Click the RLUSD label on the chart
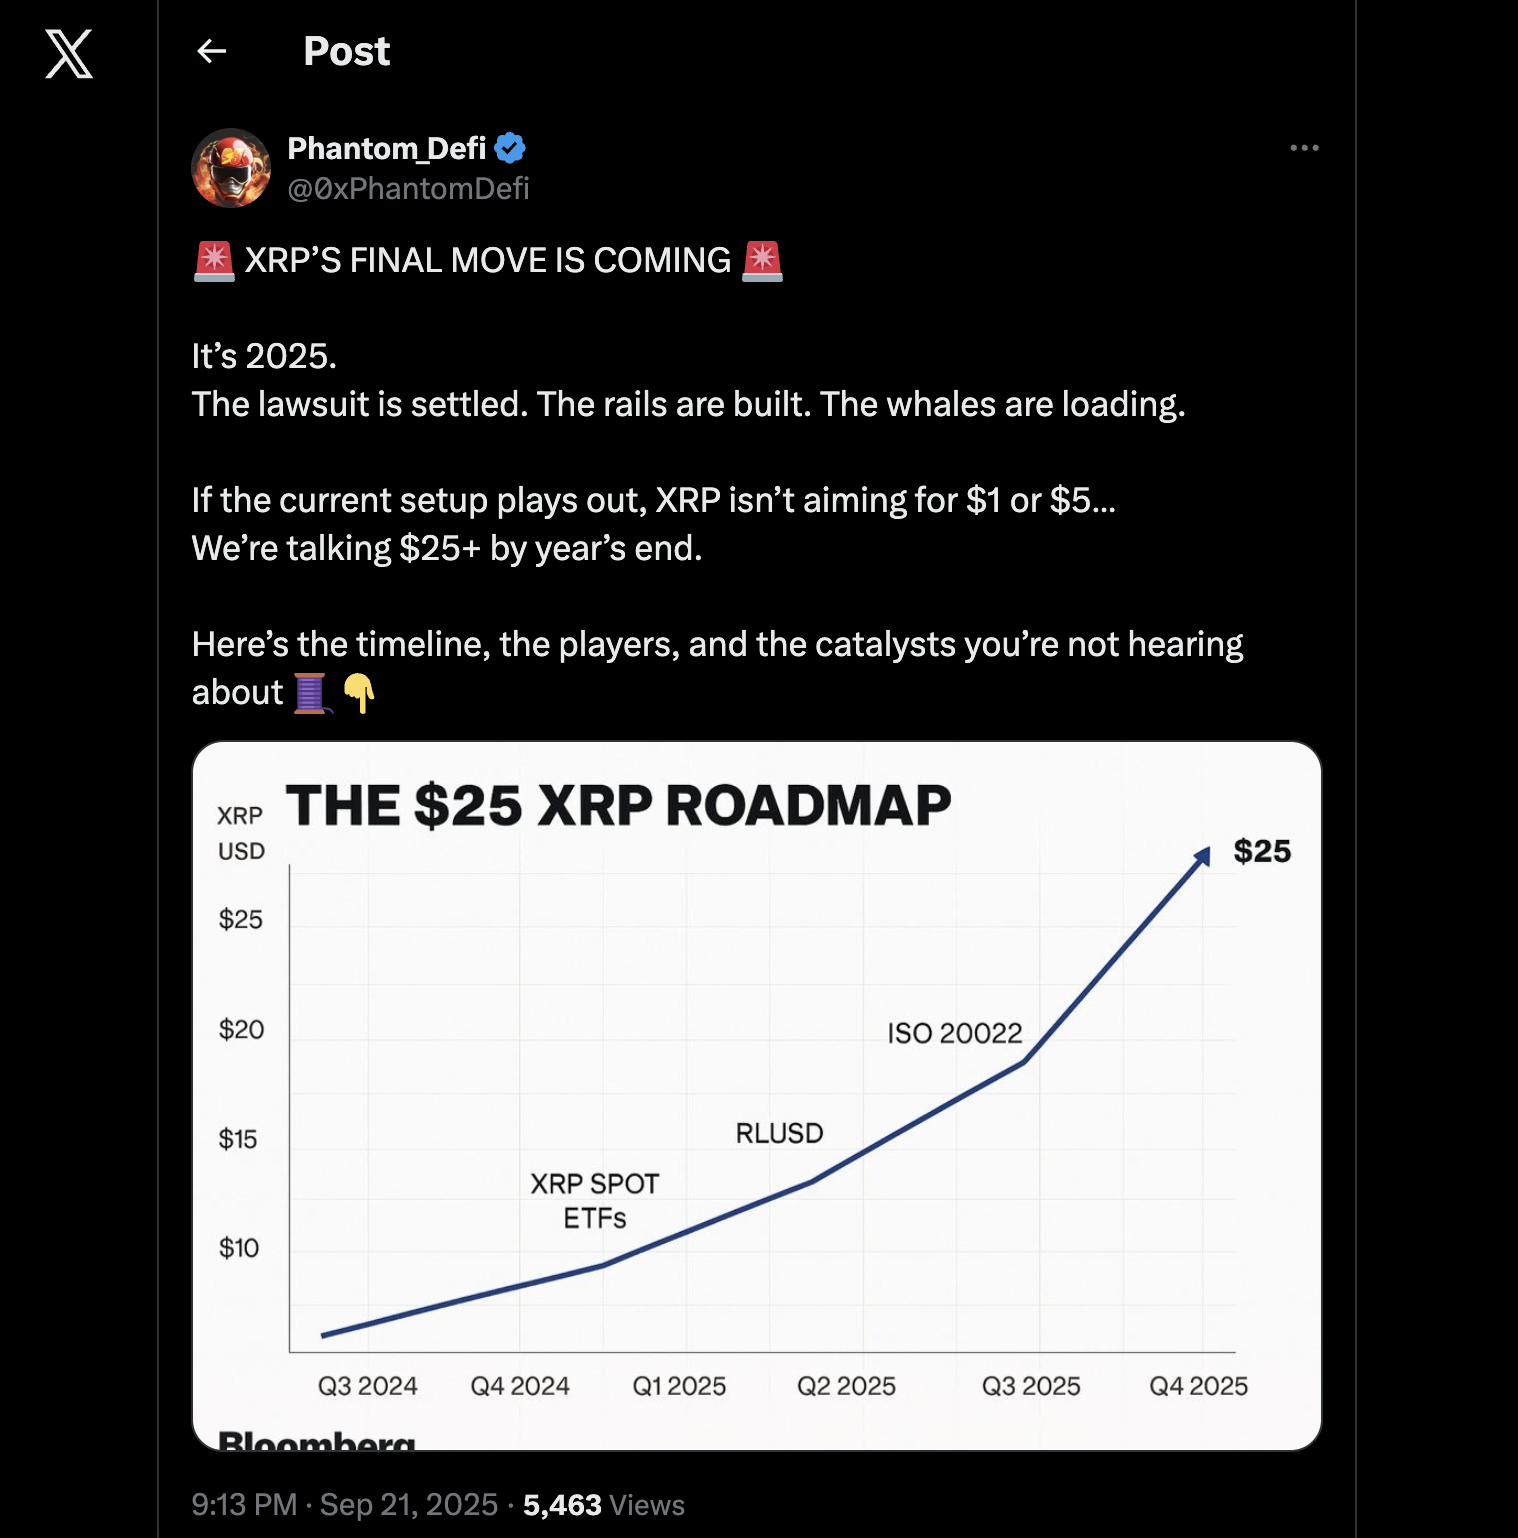The width and height of the screenshot is (1518, 1538). click(779, 1133)
